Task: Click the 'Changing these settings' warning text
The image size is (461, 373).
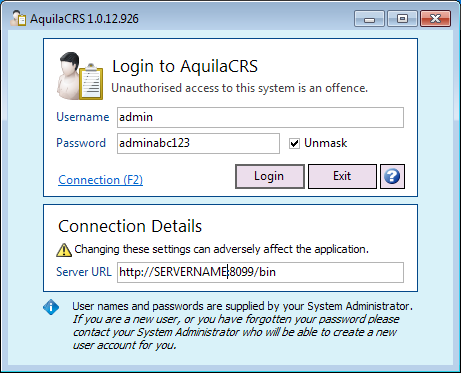Action: (x=221, y=249)
